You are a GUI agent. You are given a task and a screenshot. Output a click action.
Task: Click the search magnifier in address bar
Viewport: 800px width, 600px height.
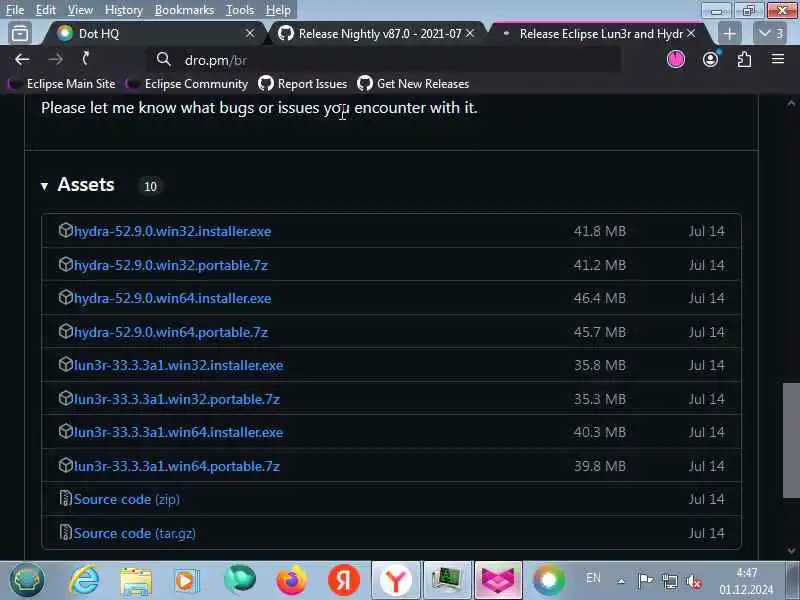pos(163,59)
